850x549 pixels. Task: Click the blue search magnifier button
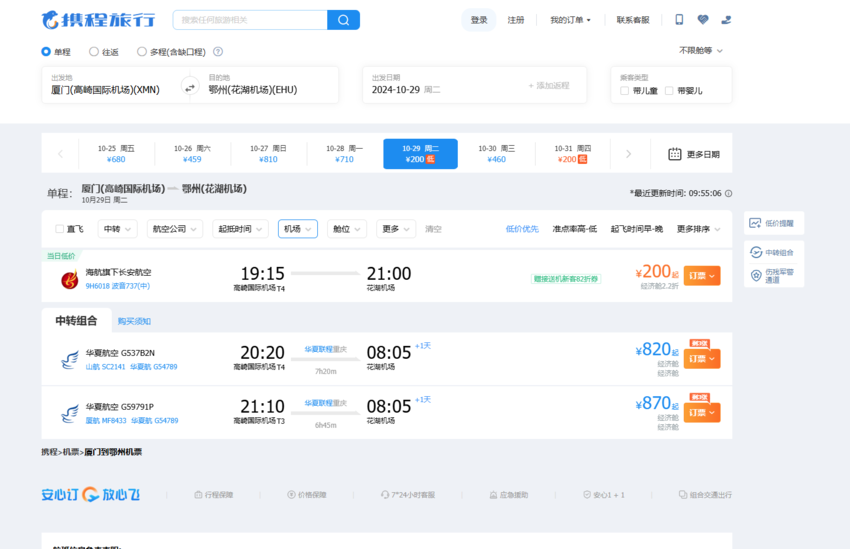(x=343, y=20)
